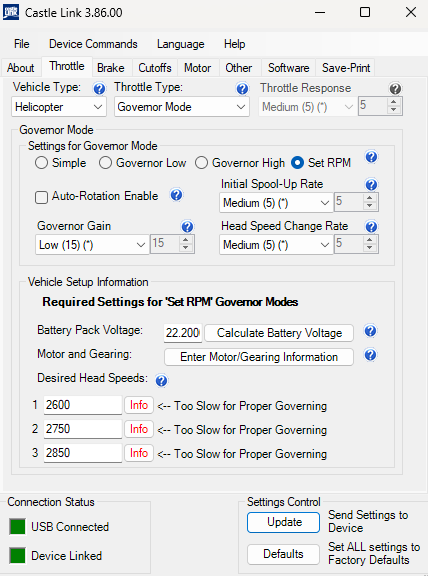
Task: Click help icon for Head Speed Change Rate
Action: click(371, 227)
